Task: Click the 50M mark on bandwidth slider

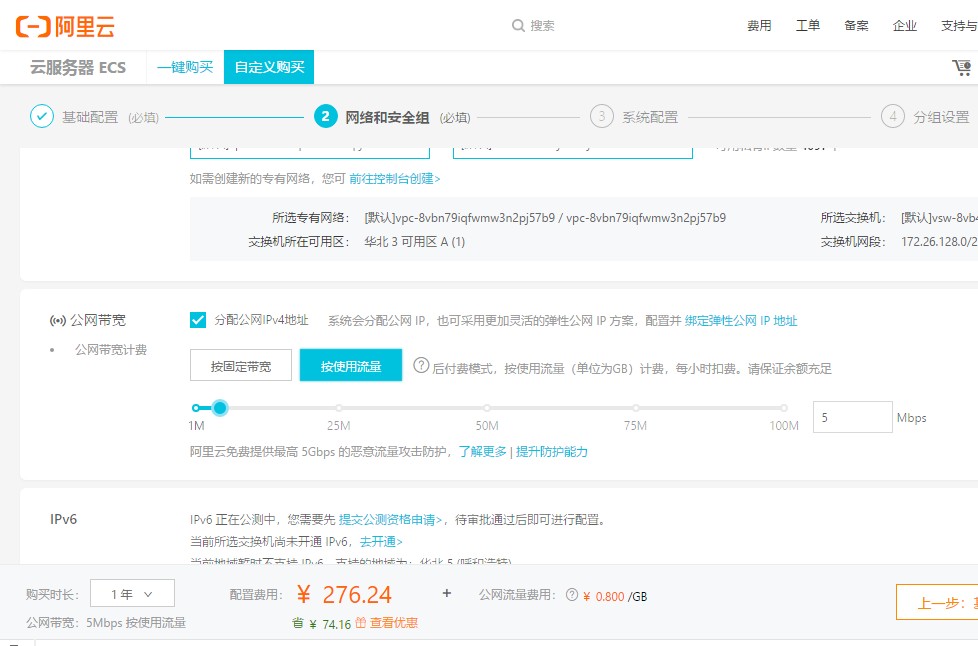Action: [x=487, y=408]
